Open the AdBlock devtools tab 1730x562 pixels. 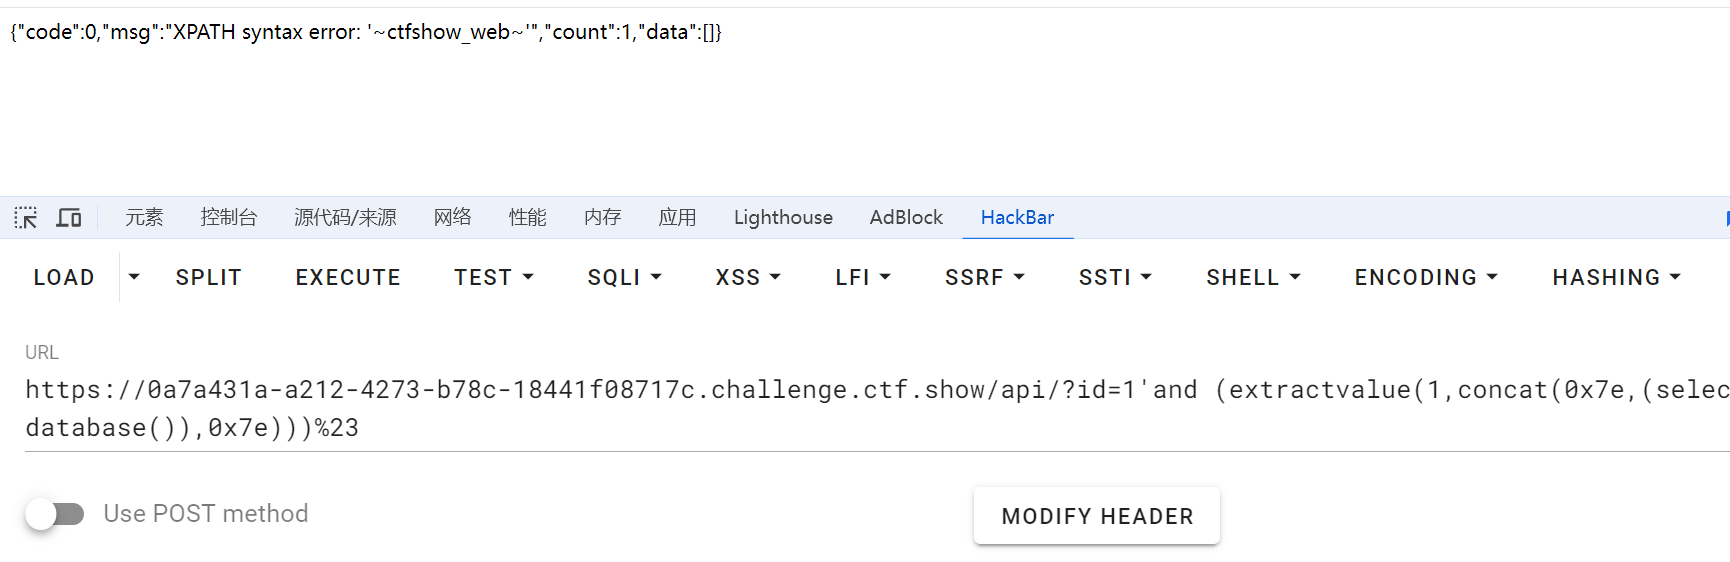[906, 218]
